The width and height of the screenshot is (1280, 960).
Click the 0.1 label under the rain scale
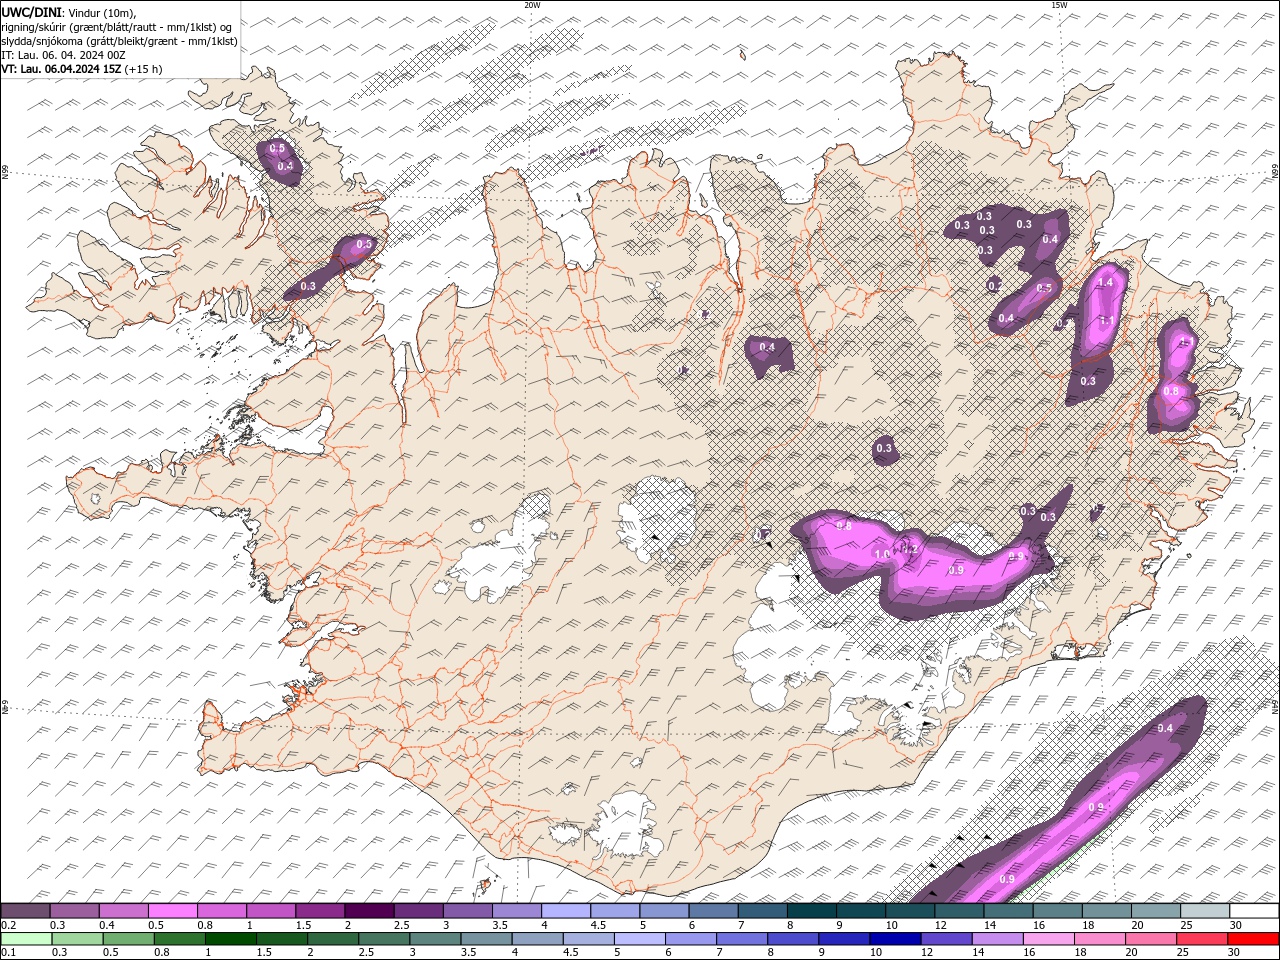(8, 953)
